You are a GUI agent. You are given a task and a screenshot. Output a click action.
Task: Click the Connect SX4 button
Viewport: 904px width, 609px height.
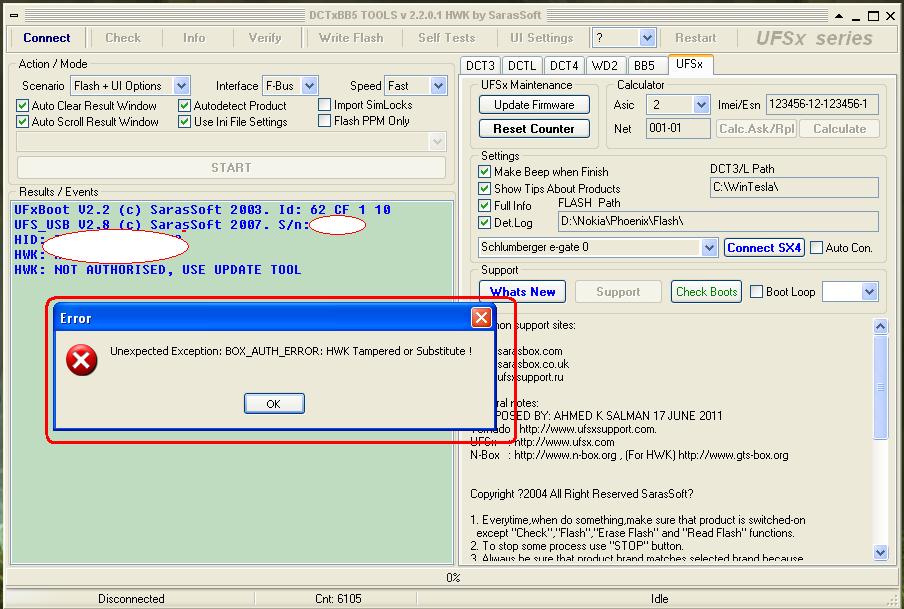pyautogui.click(x=764, y=248)
